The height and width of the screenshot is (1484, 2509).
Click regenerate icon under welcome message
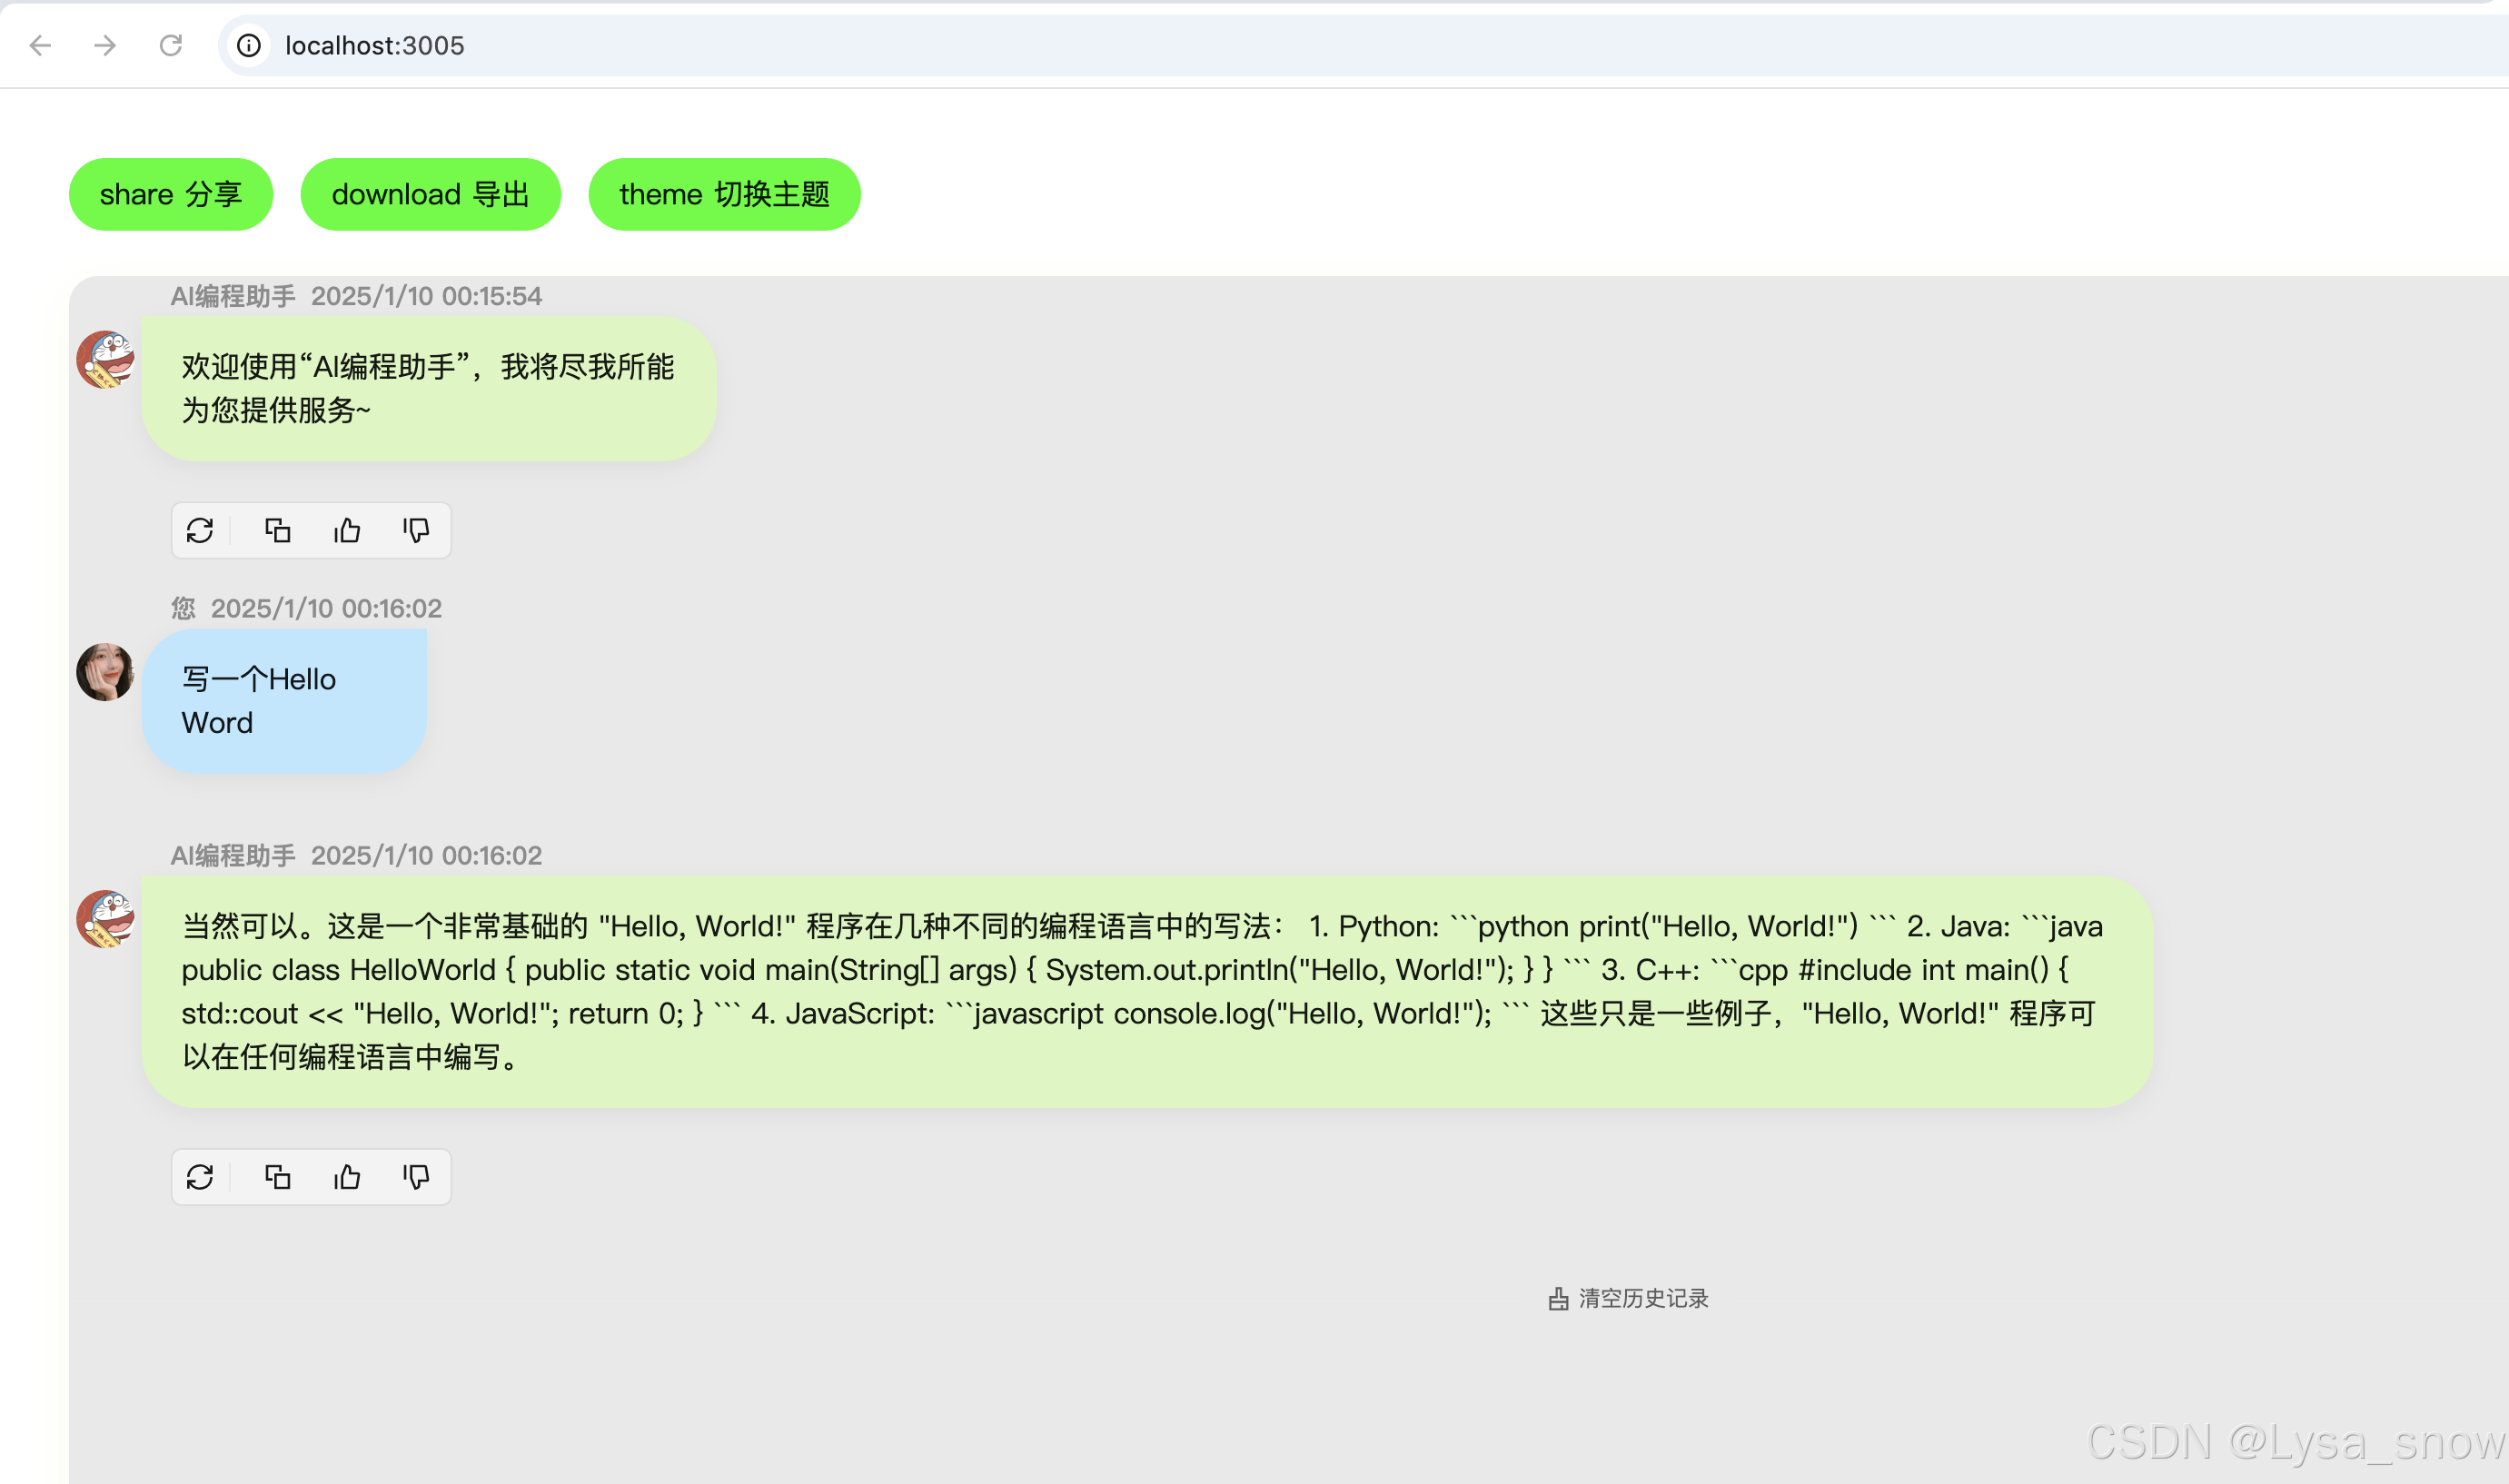(200, 530)
